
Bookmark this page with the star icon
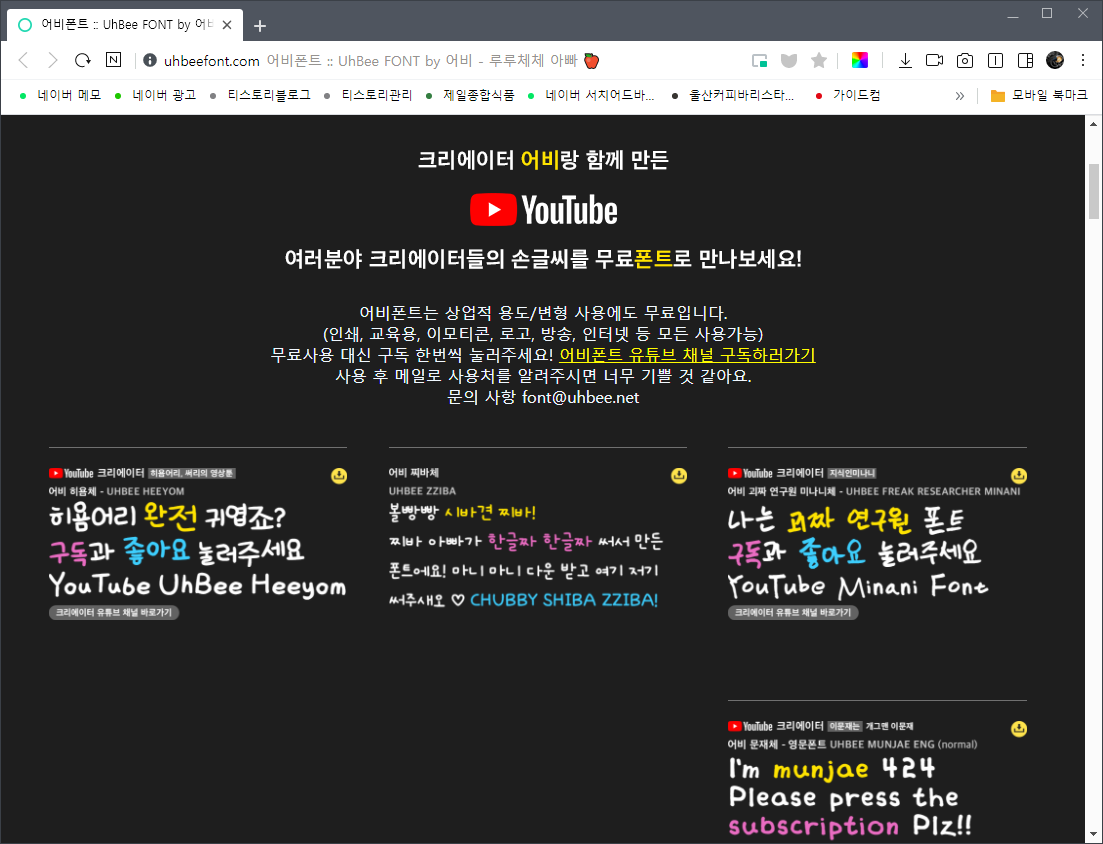click(818, 60)
